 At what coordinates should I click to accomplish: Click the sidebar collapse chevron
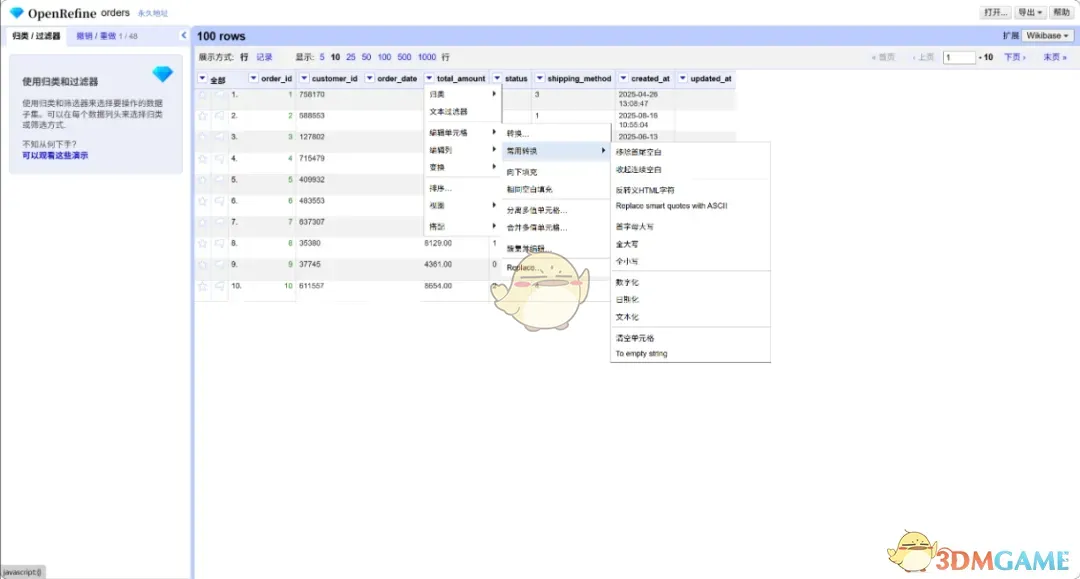click(184, 34)
